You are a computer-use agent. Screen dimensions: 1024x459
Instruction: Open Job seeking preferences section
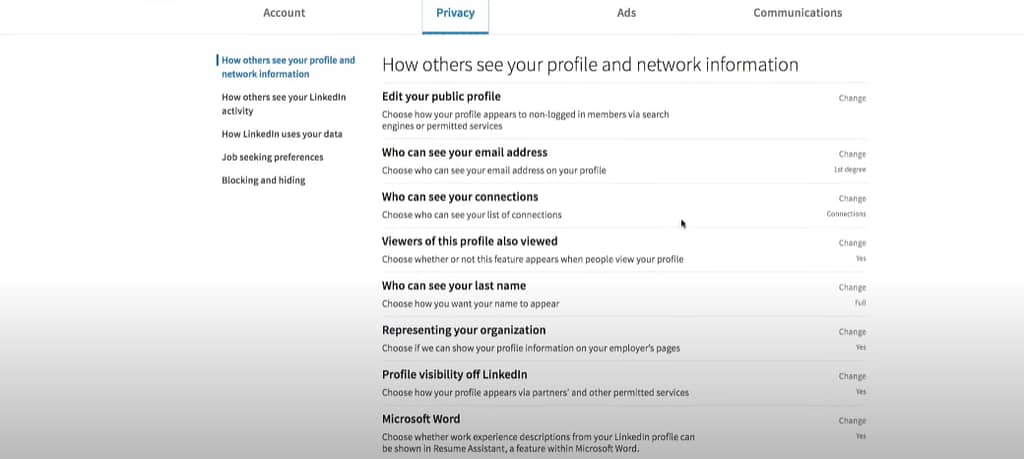click(x=272, y=157)
